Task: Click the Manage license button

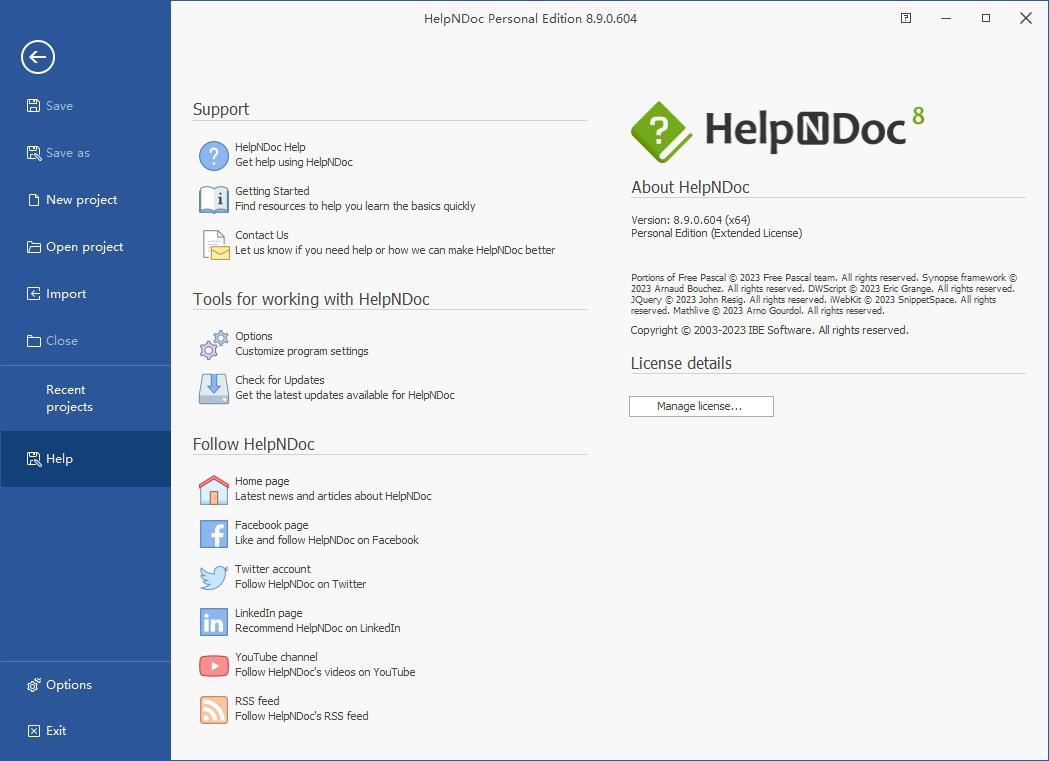Action: (x=700, y=406)
